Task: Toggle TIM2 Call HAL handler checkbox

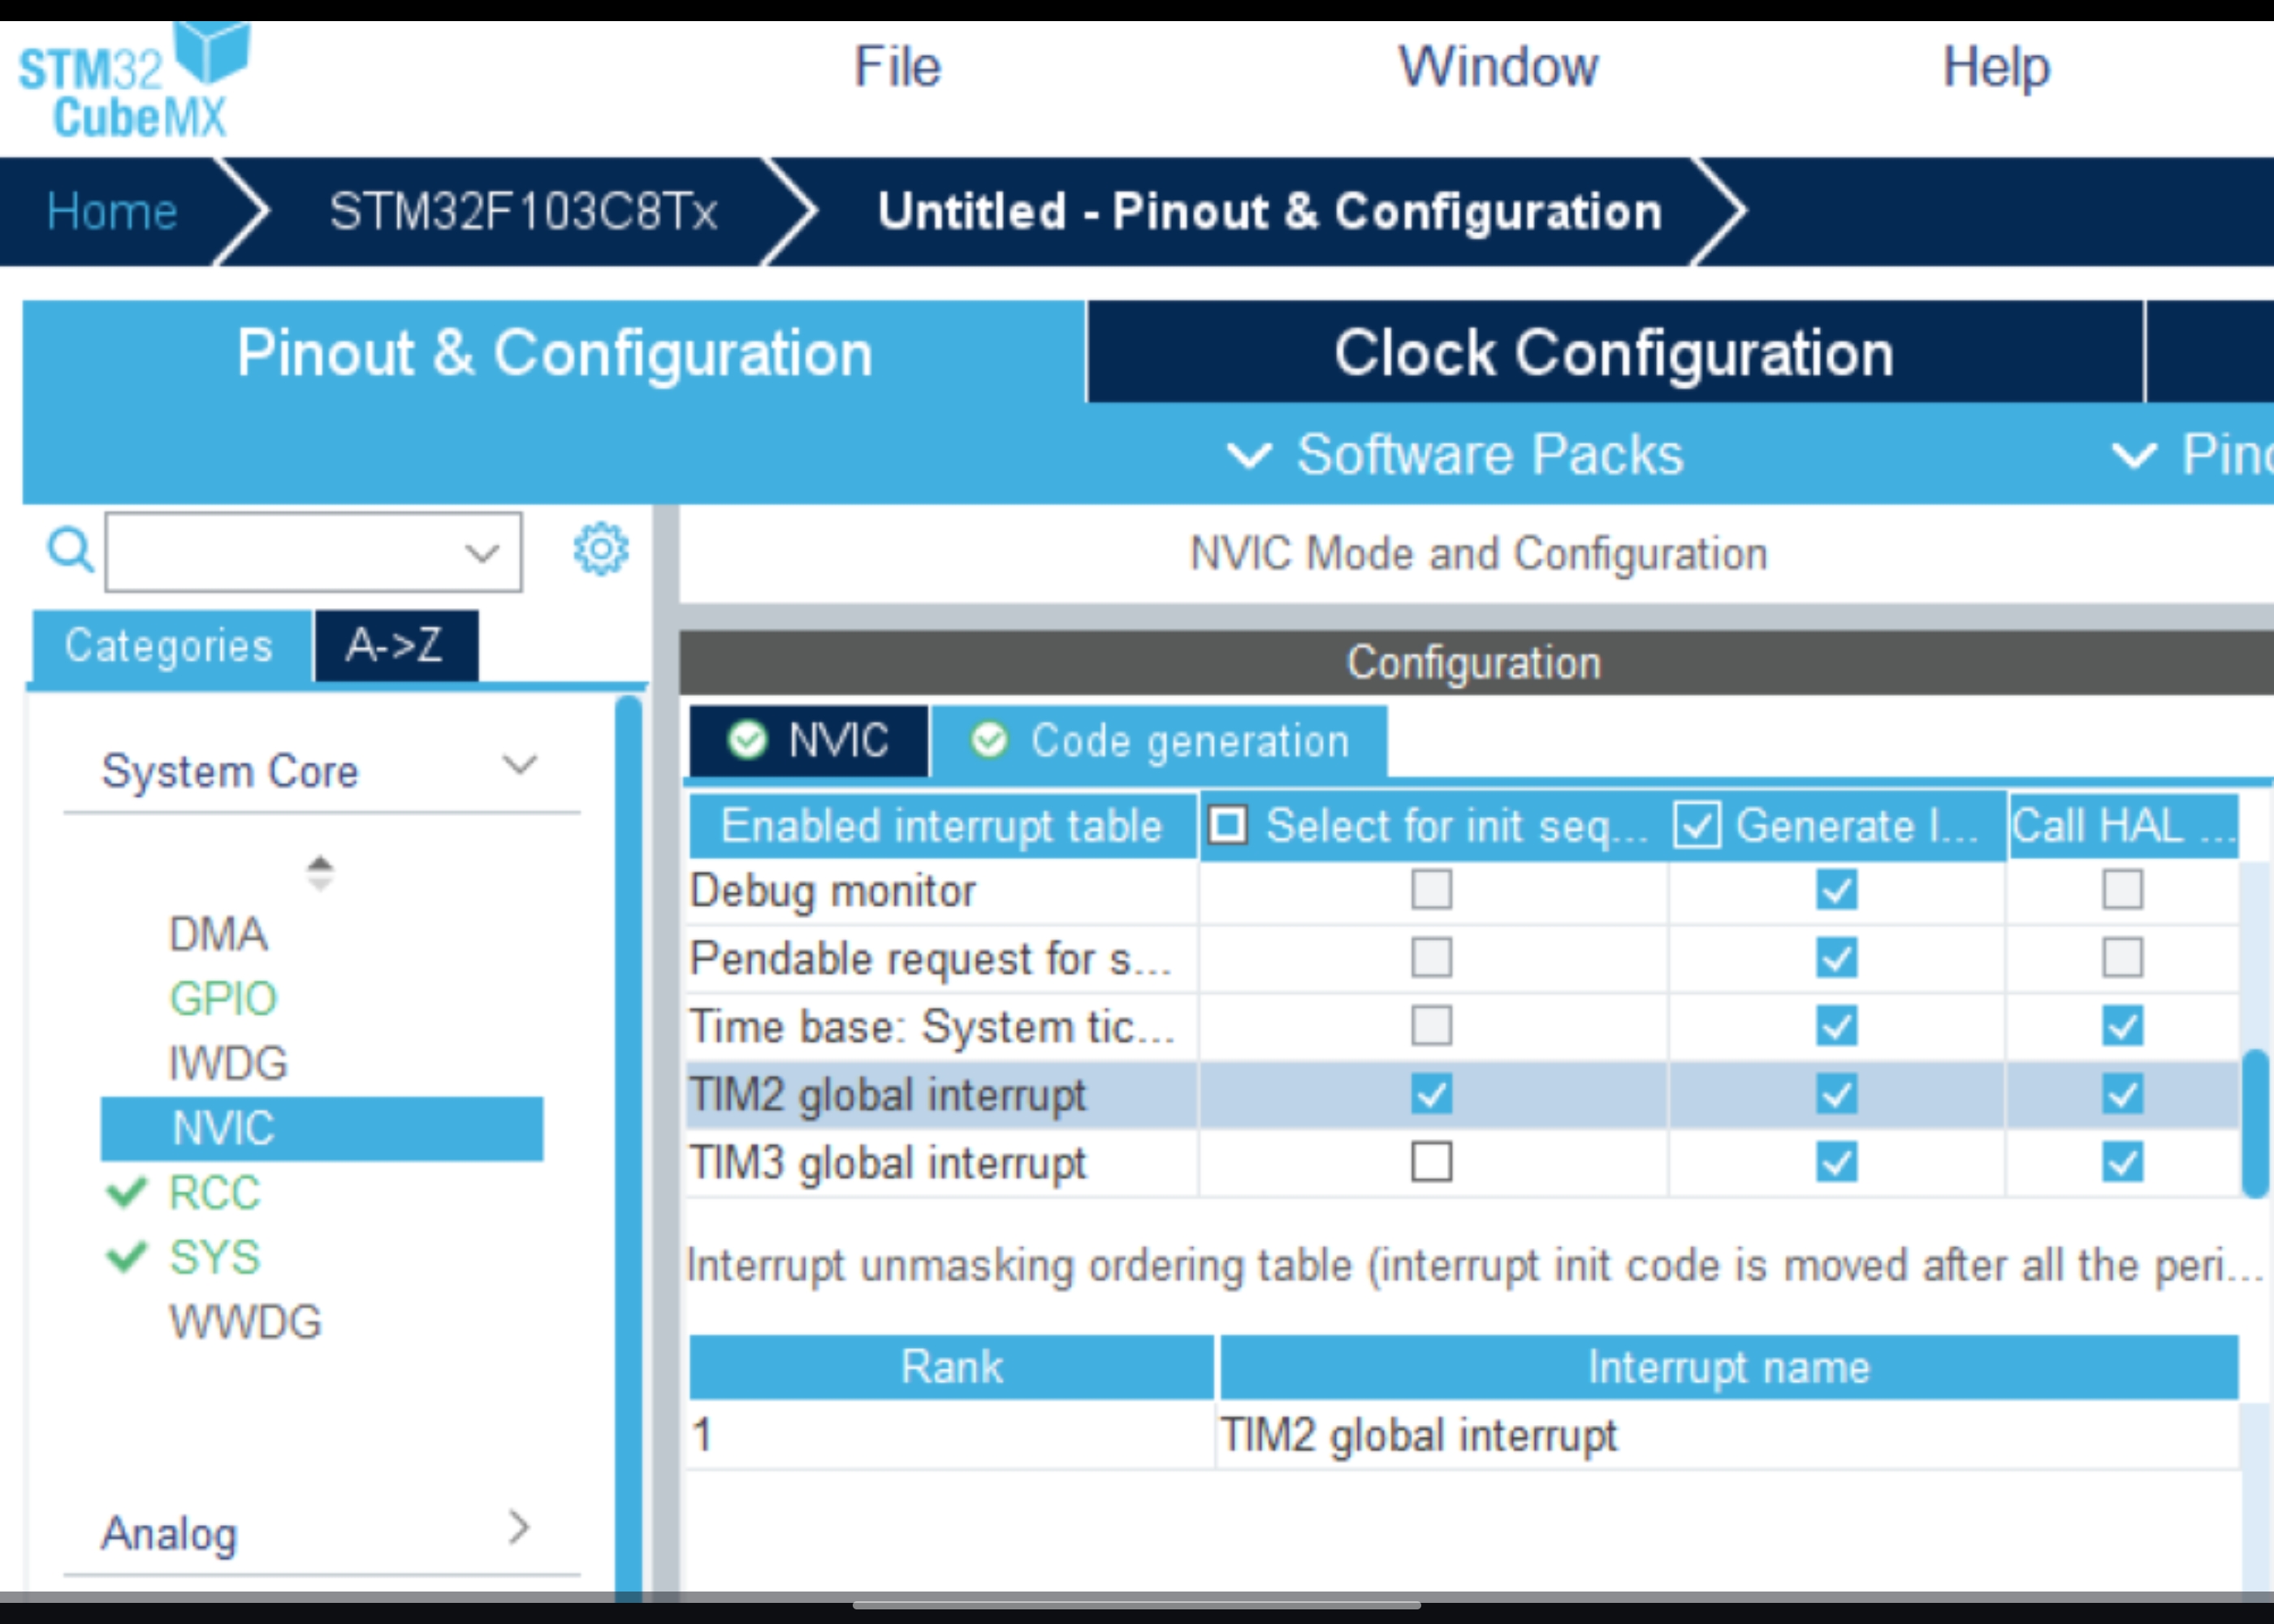Action: pyautogui.click(x=2123, y=1094)
